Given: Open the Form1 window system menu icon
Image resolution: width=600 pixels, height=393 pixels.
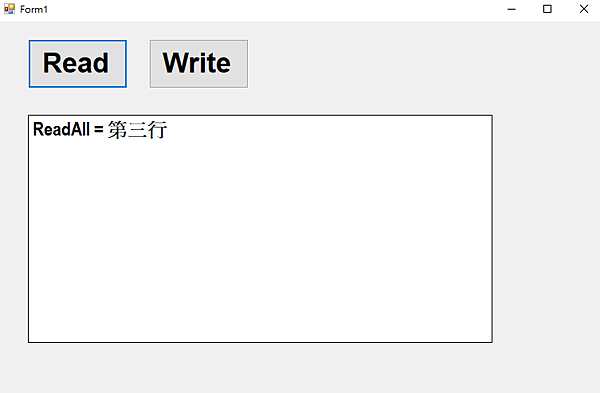Looking at the screenshot, I should tap(9, 9).
